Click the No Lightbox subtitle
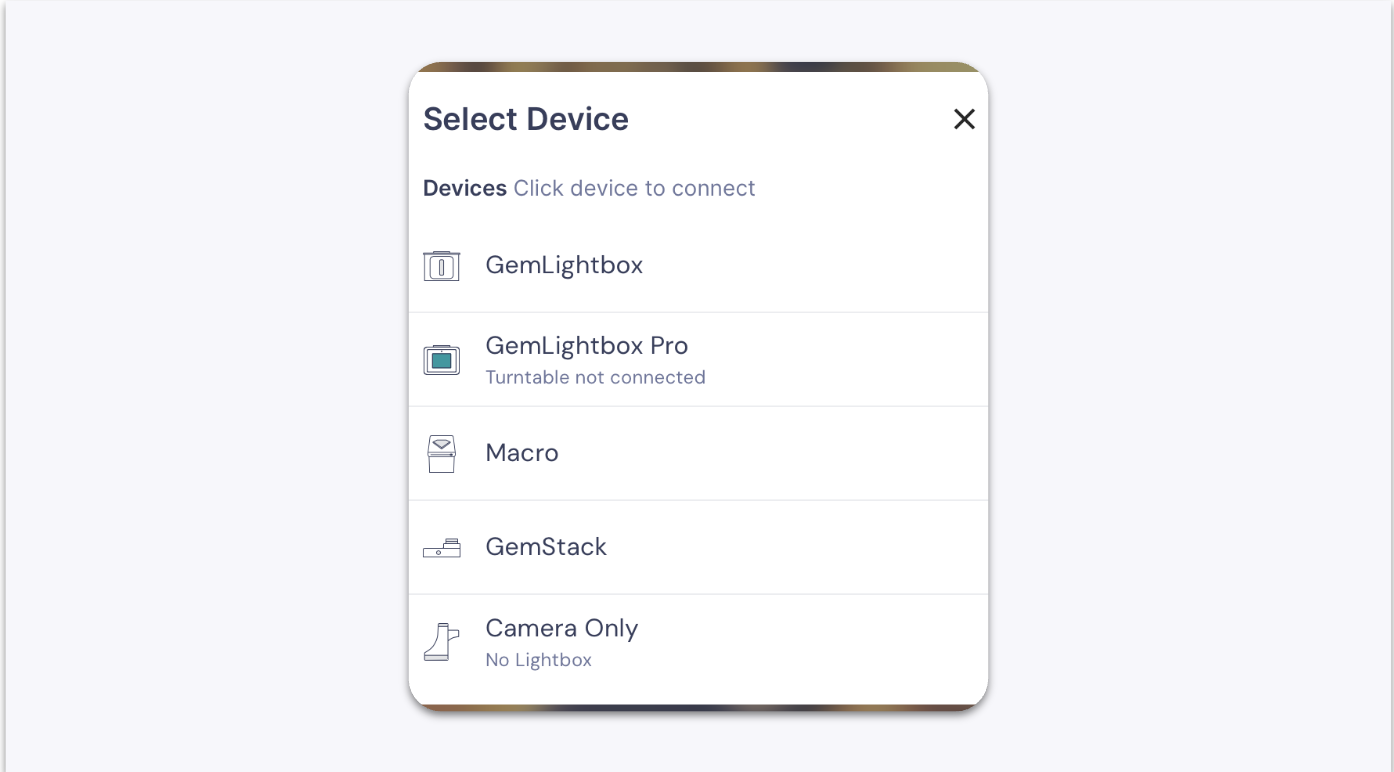The width and height of the screenshot is (1394, 772). (x=538, y=660)
